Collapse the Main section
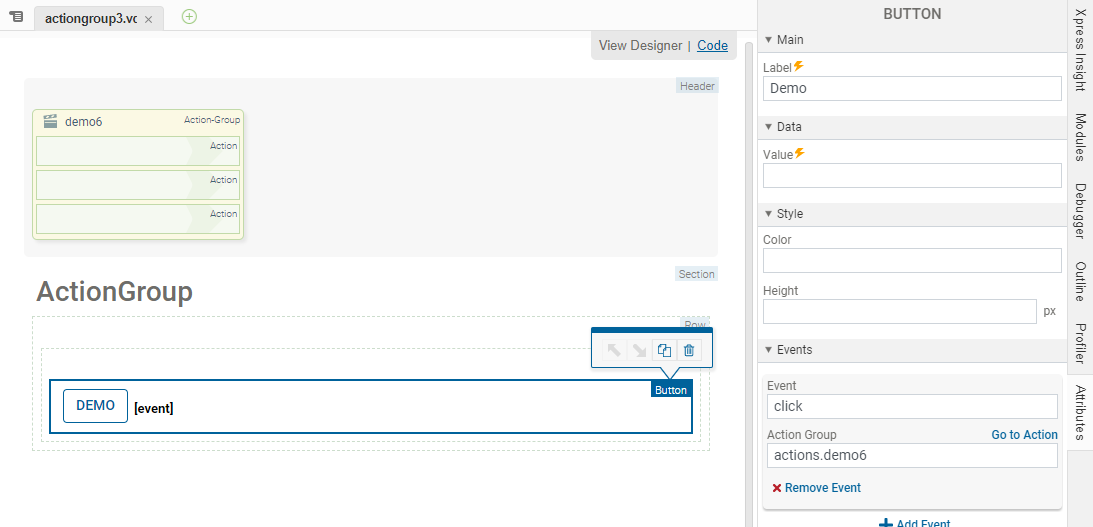This screenshot has width=1093, height=527. (768, 40)
